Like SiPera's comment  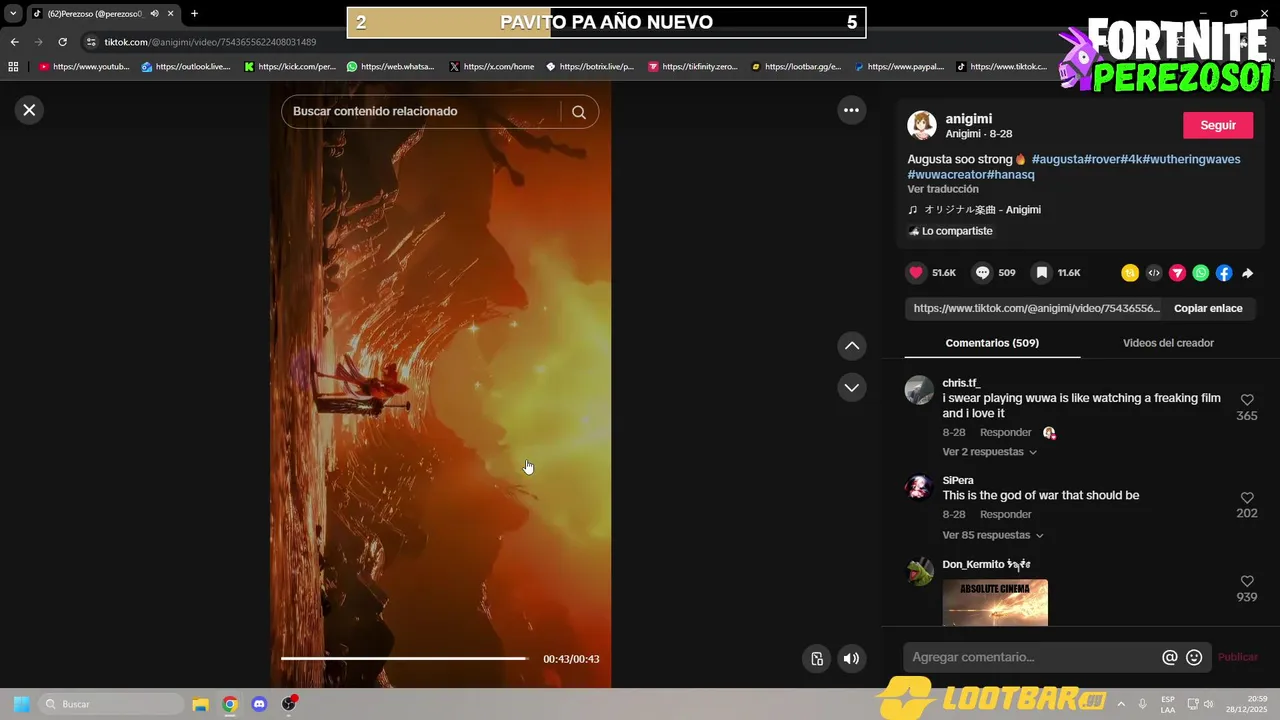(1247, 498)
